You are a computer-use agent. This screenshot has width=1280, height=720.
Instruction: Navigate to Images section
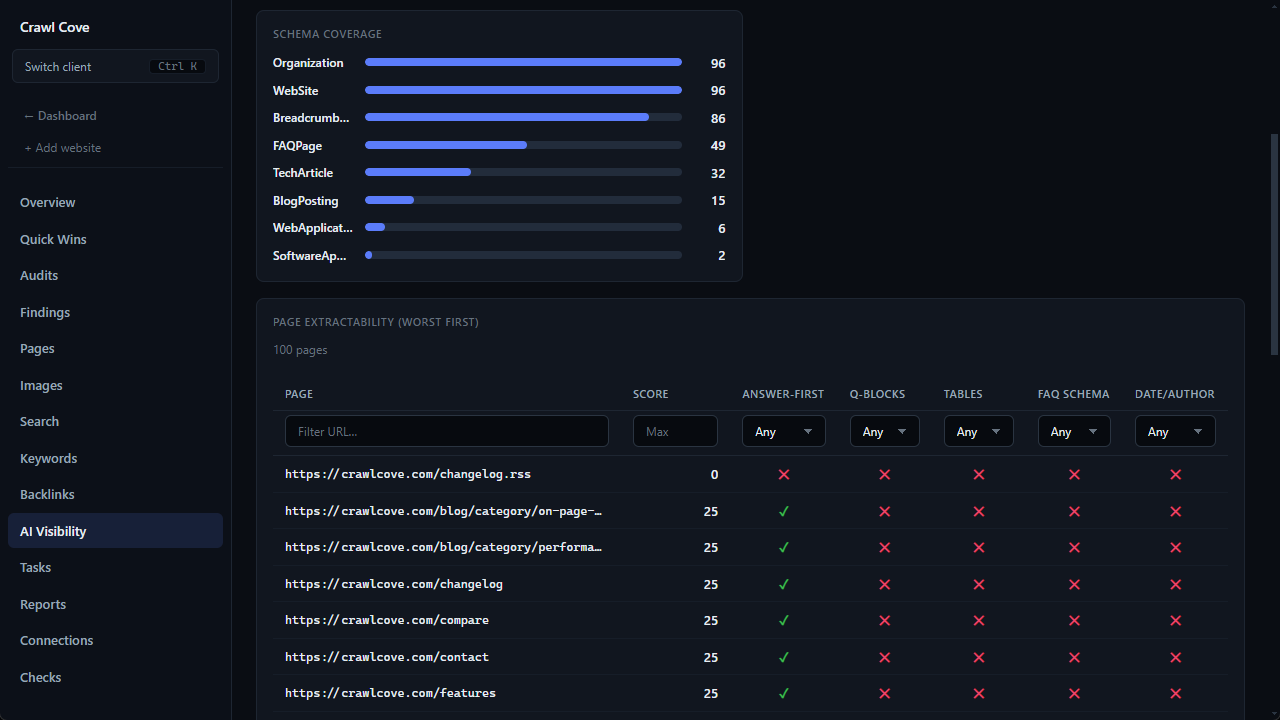tap(115, 385)
